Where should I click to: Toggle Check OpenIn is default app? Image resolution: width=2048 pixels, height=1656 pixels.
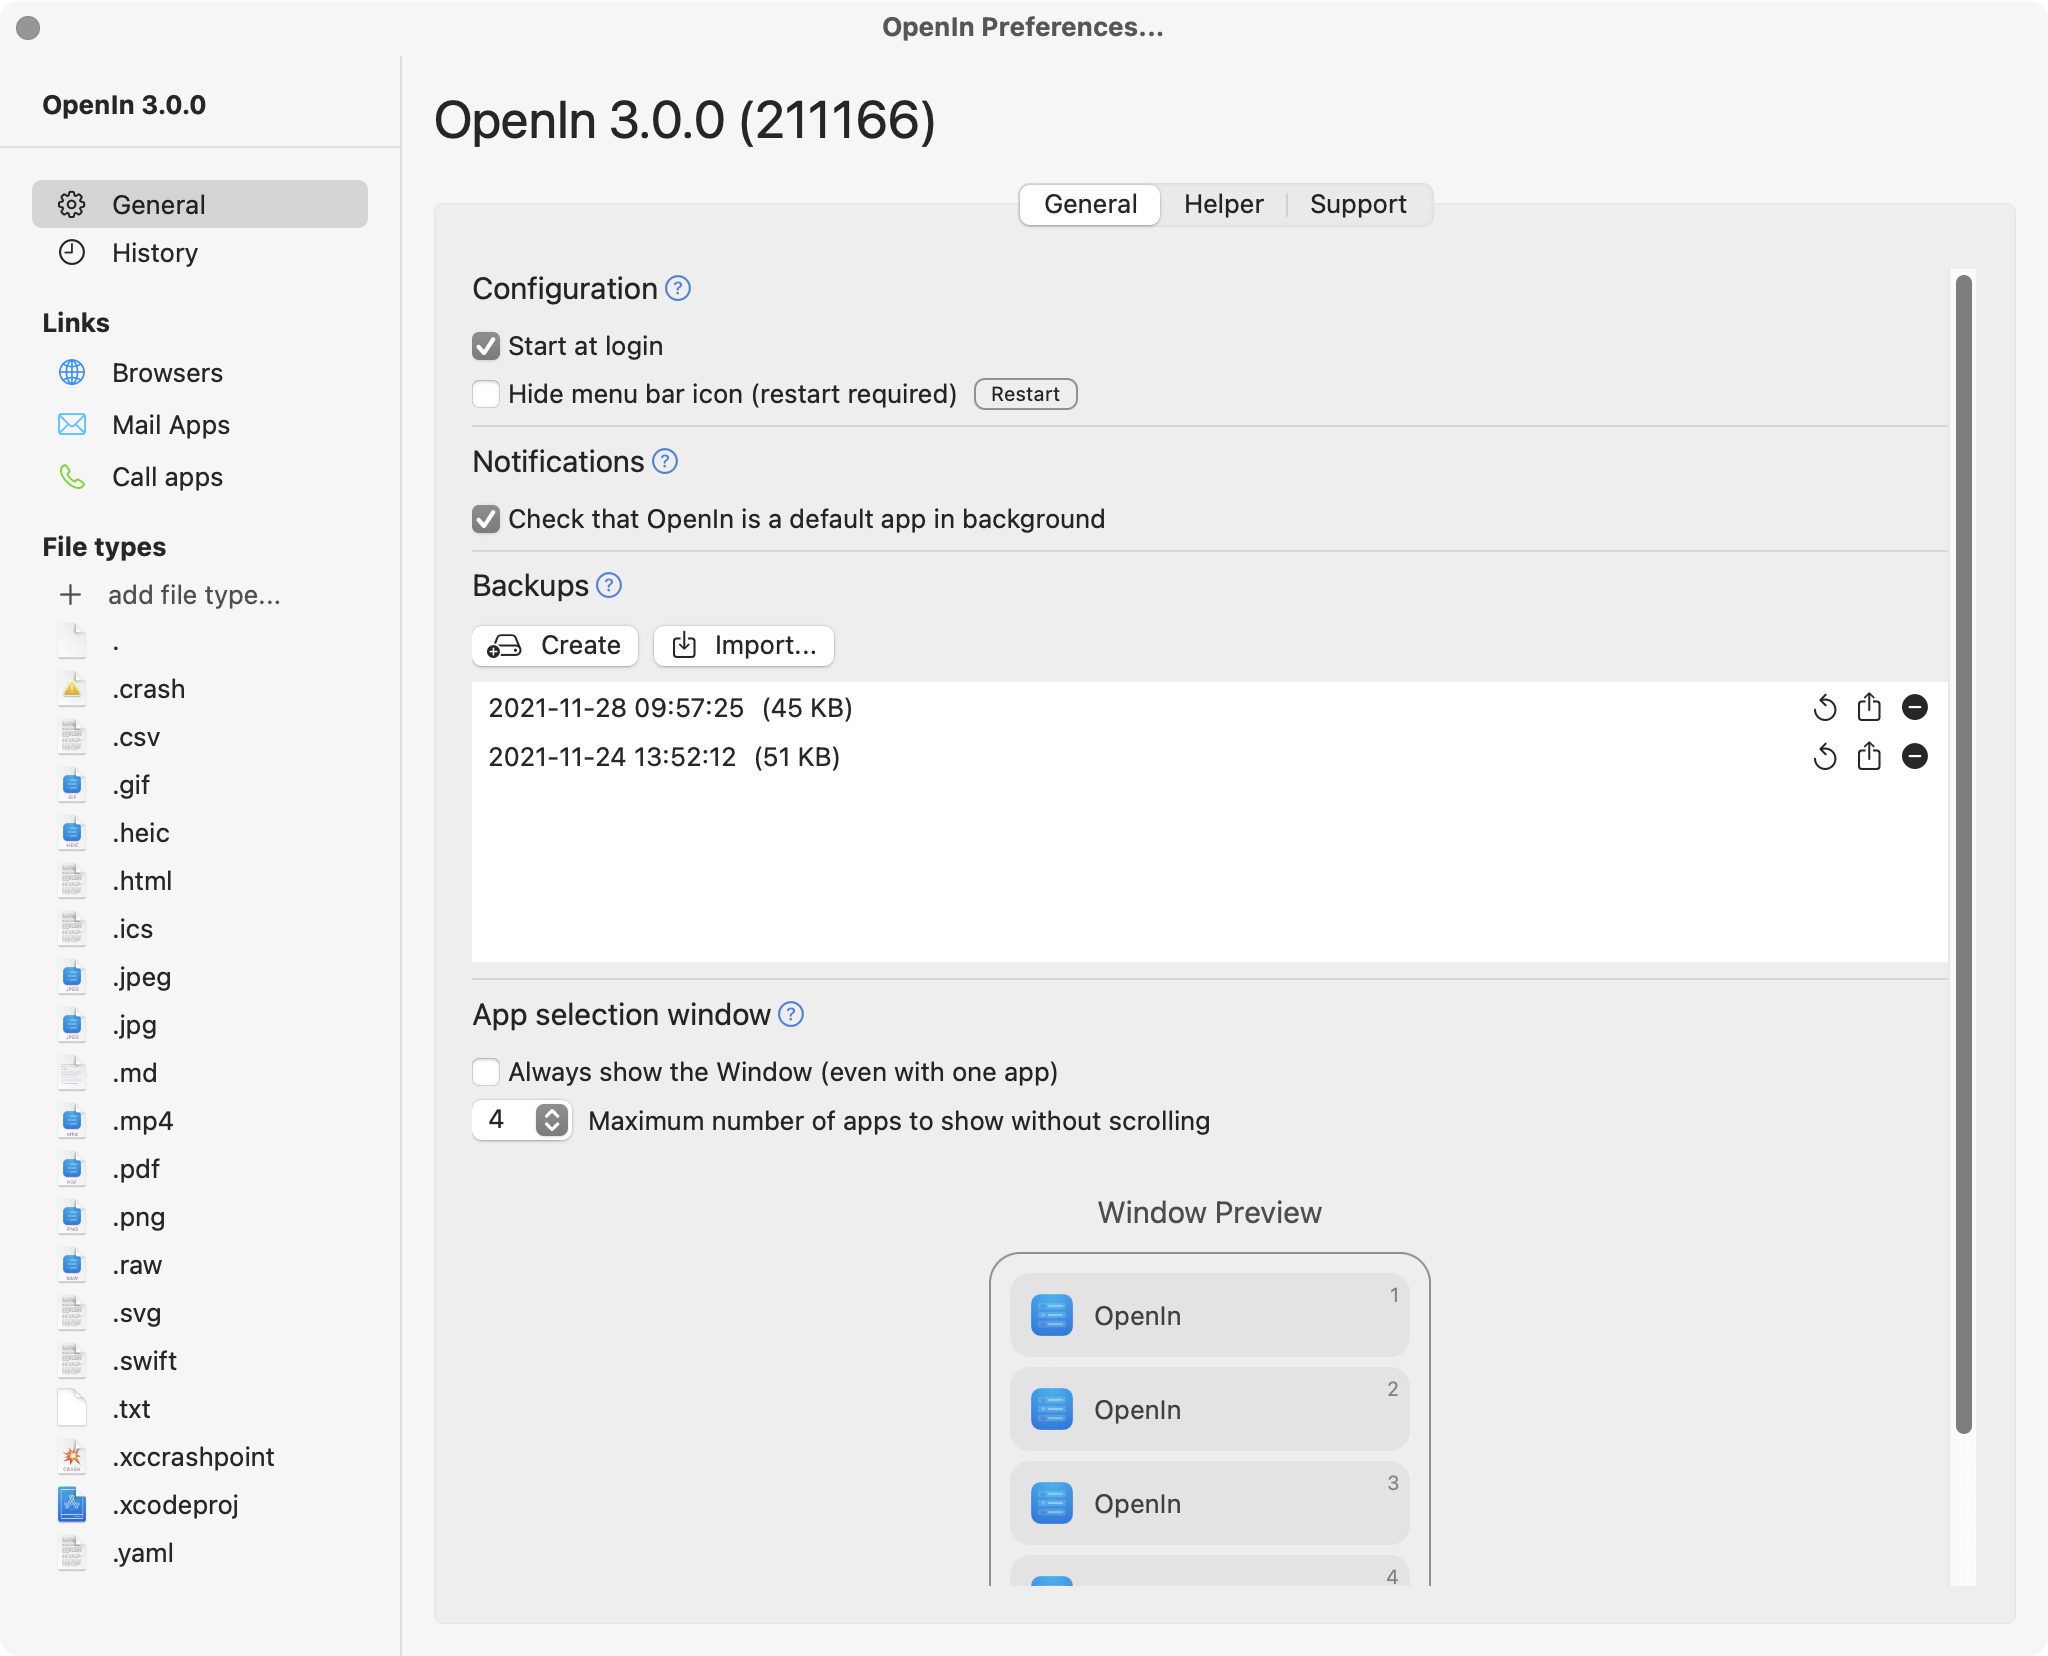pos(487,519)
